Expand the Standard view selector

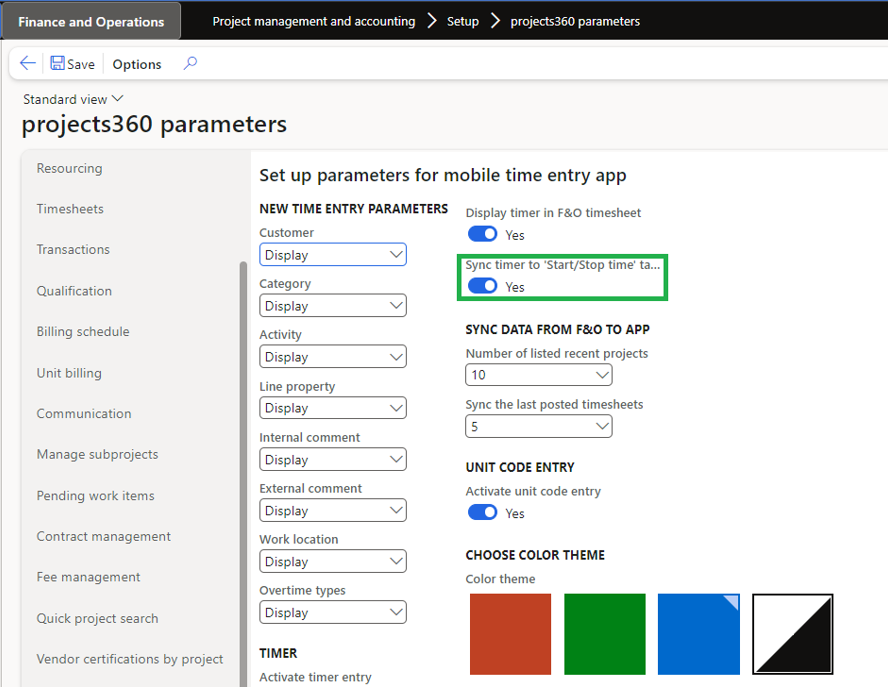[x=118, y=99]
